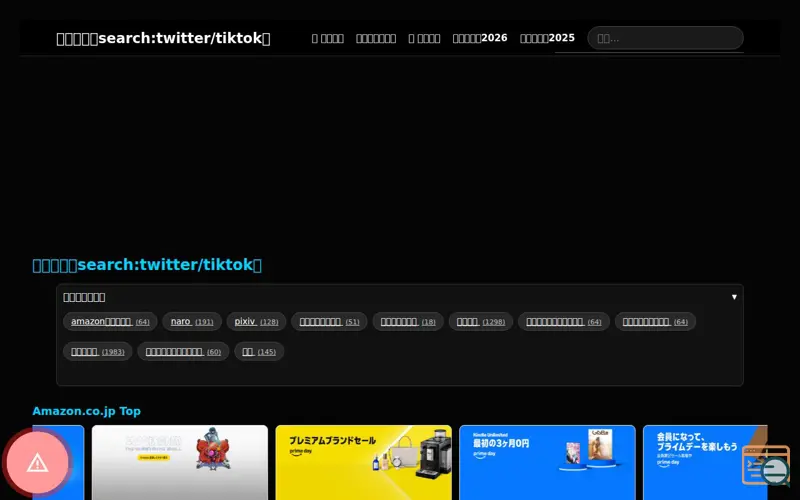Choose the tag with count (1298)
Image resolution: width=800 pixels, height=500 pixels.
click(x=481, y=321)
